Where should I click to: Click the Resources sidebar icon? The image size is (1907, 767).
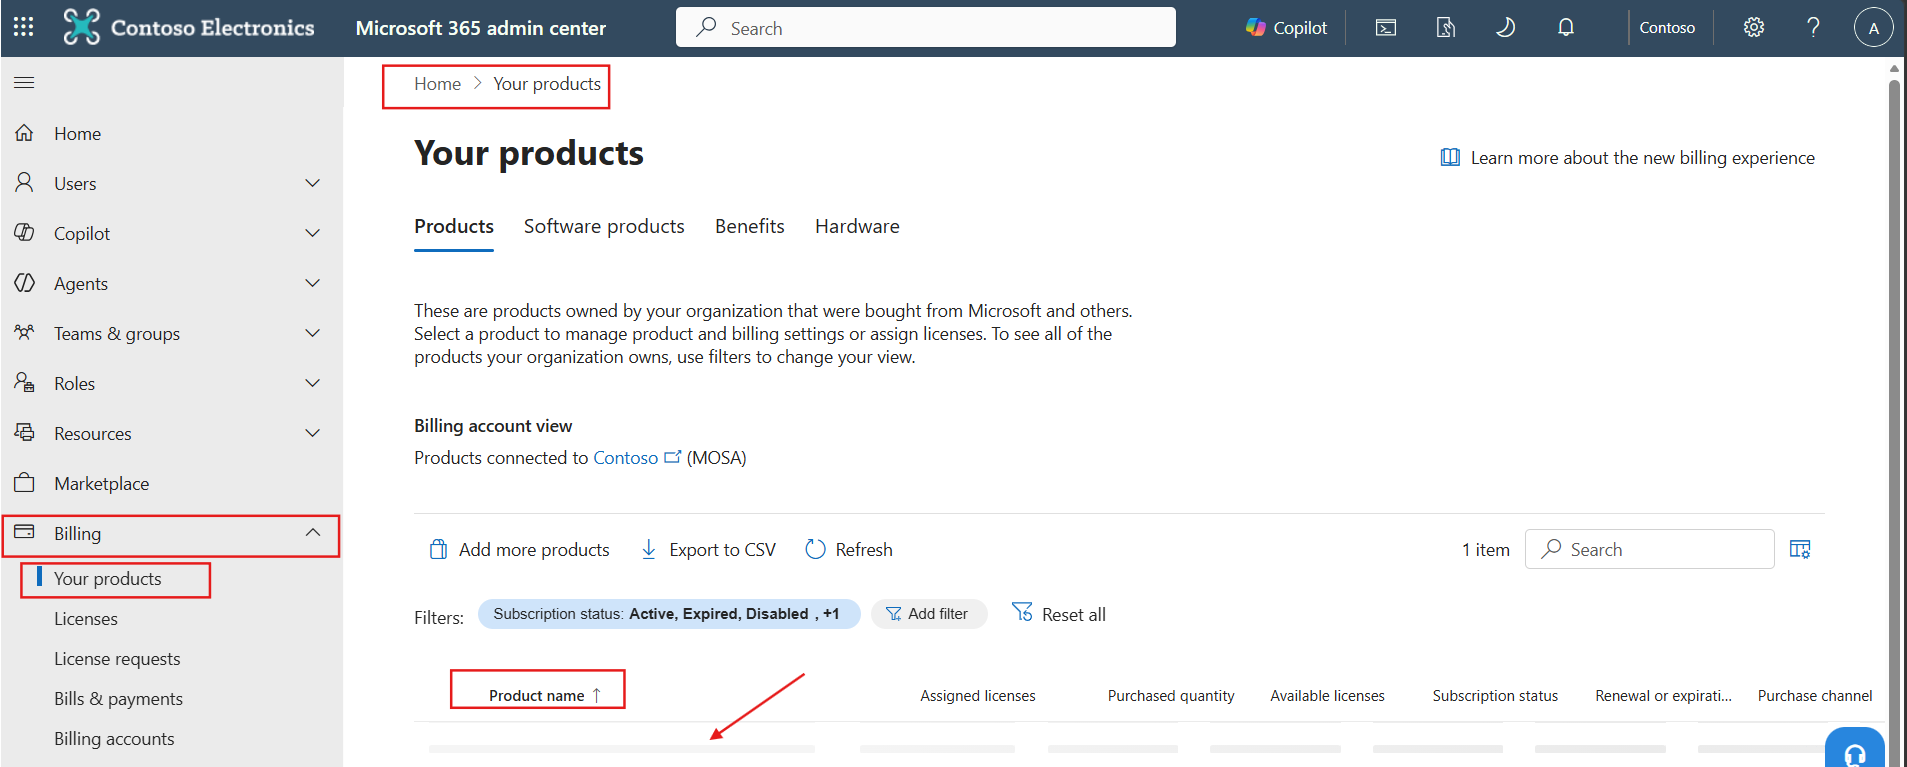point(25,433)
